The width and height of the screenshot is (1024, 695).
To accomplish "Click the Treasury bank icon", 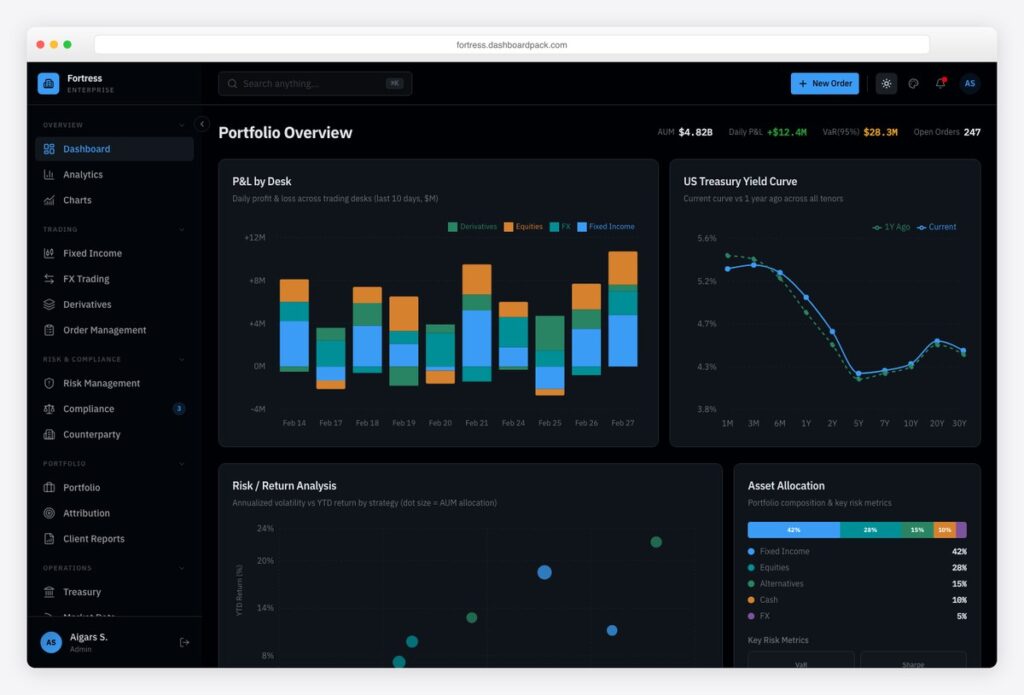I will pos(49,592).
